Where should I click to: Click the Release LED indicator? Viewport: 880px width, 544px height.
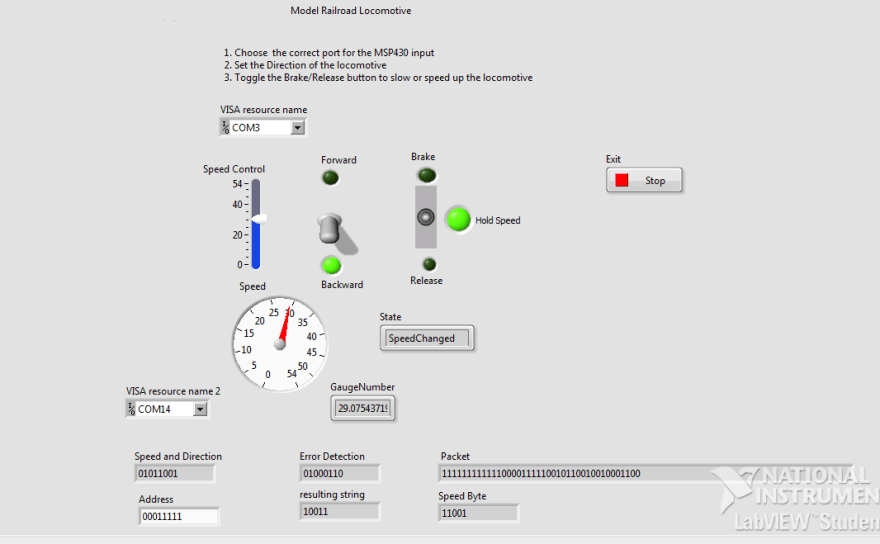click(x=429, y=264)
